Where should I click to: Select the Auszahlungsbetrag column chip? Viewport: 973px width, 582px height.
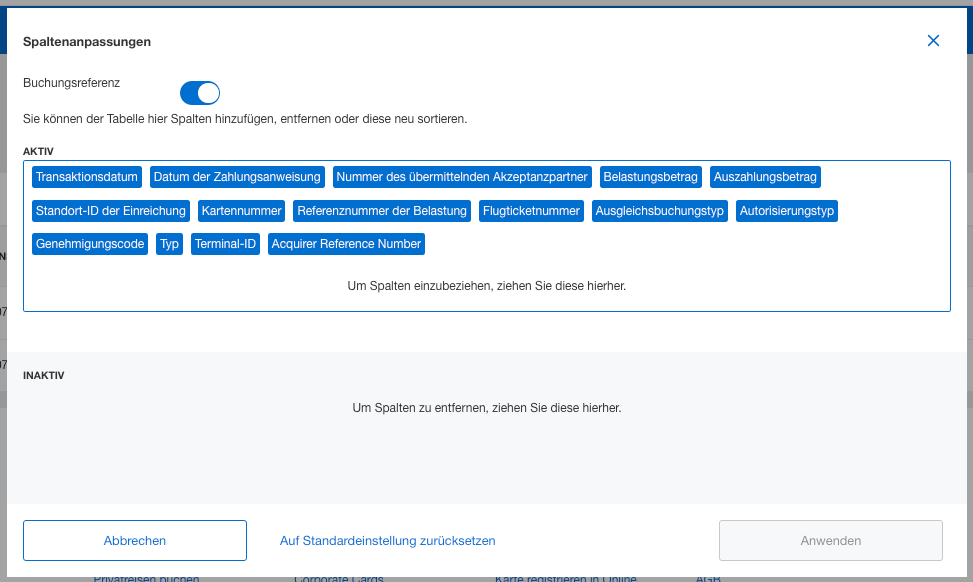click(x=765, y=177)
